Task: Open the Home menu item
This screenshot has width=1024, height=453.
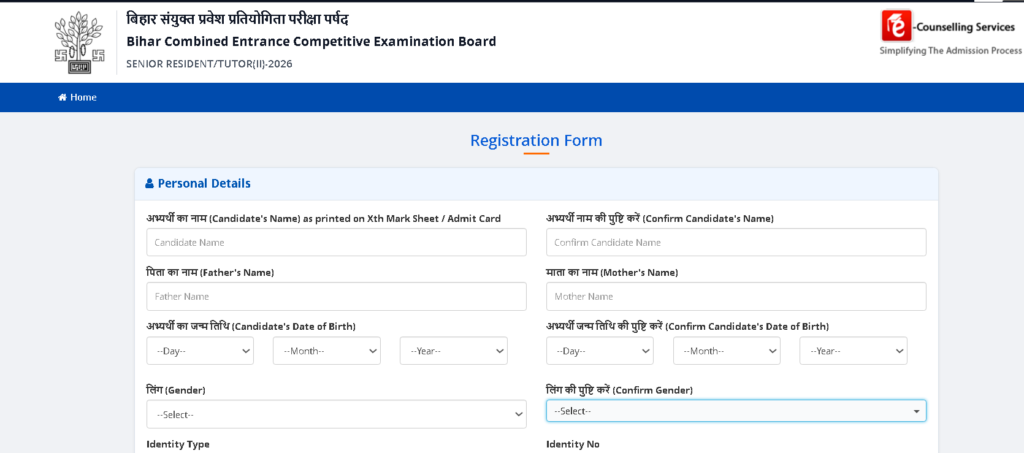Action: click(77, 97)
